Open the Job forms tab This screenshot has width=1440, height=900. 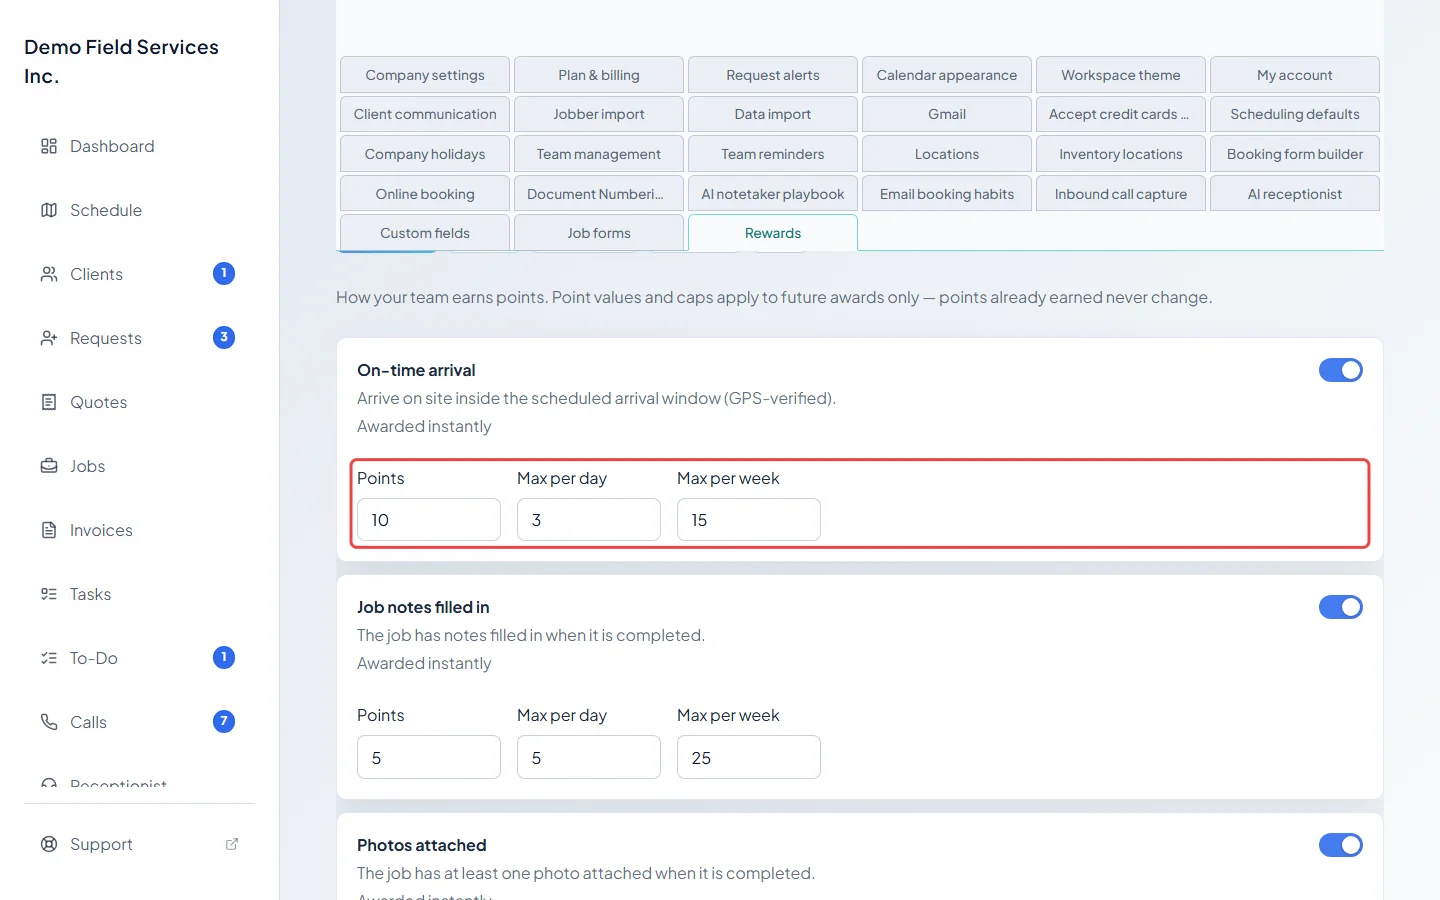click(x=599, y=233)
